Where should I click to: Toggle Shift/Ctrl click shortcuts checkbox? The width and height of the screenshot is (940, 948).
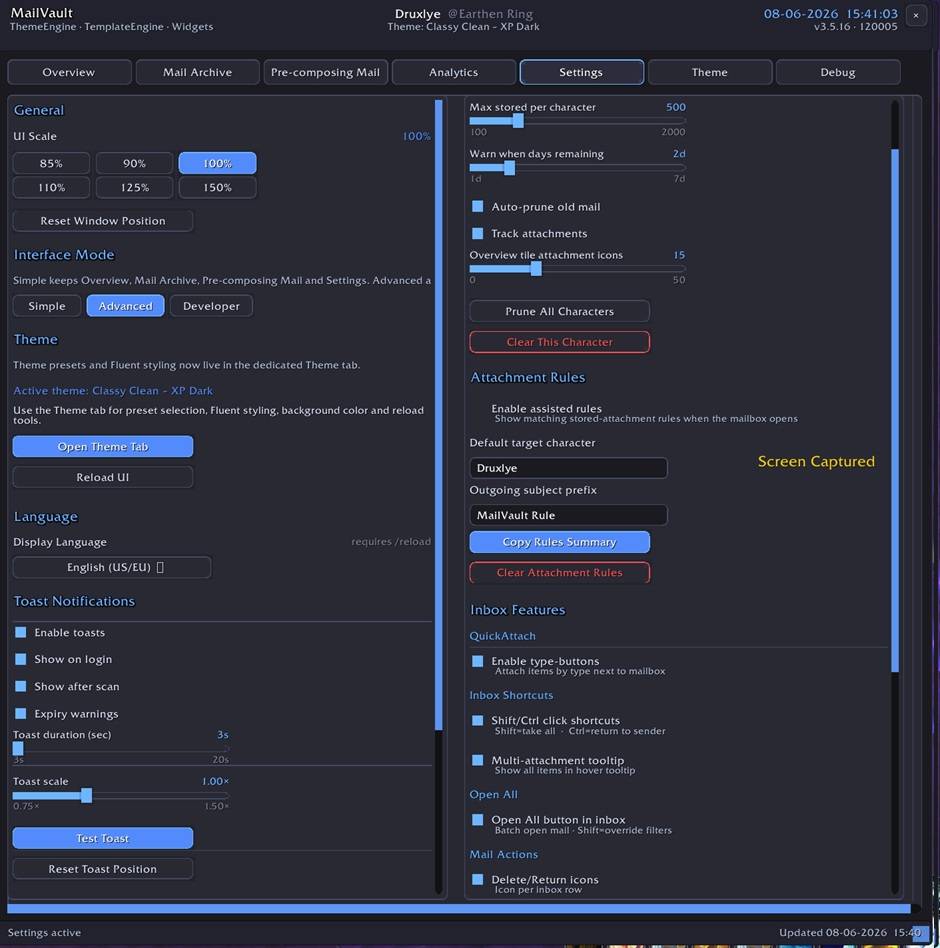tap(478, 721)
